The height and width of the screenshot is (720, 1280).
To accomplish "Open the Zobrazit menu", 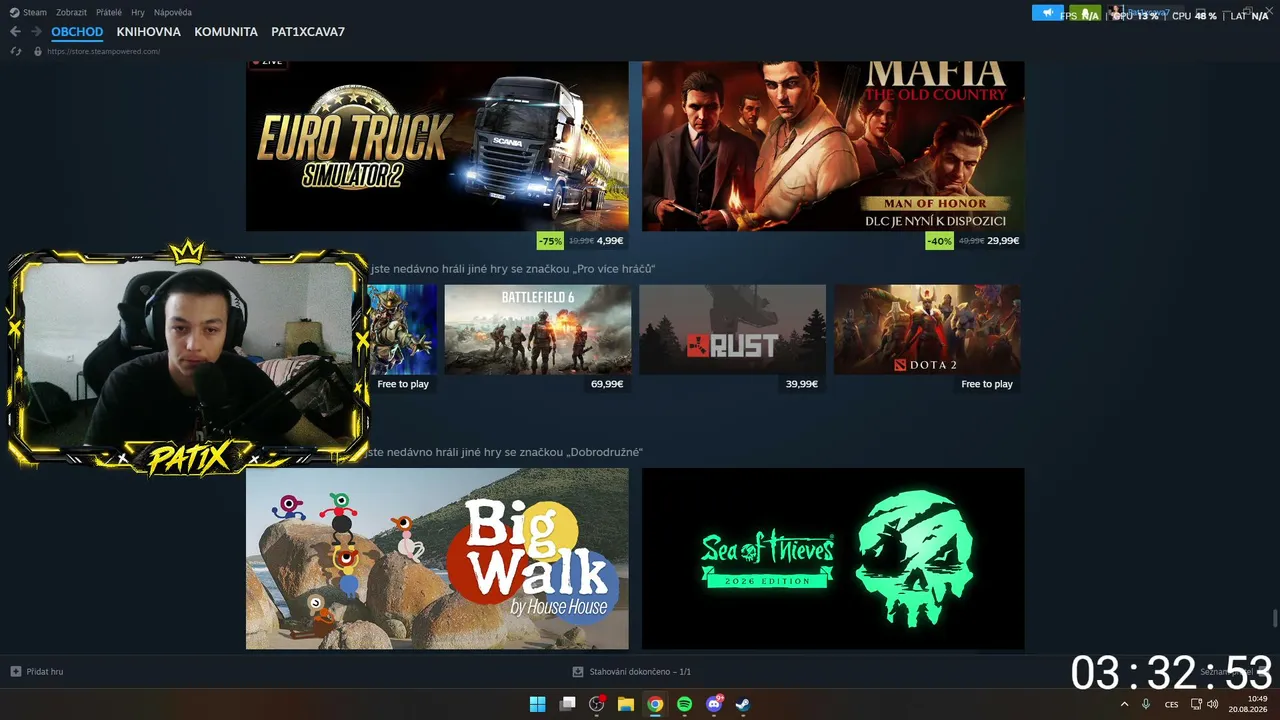I will 71,12.
